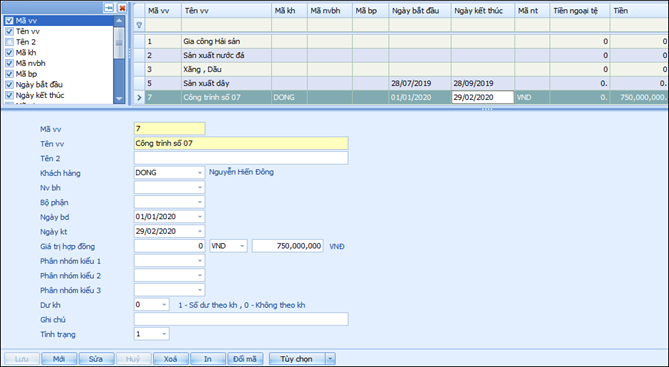Focus the Tên 2 input field
Viewport: 669px width, 367px height.
point(241,158)
